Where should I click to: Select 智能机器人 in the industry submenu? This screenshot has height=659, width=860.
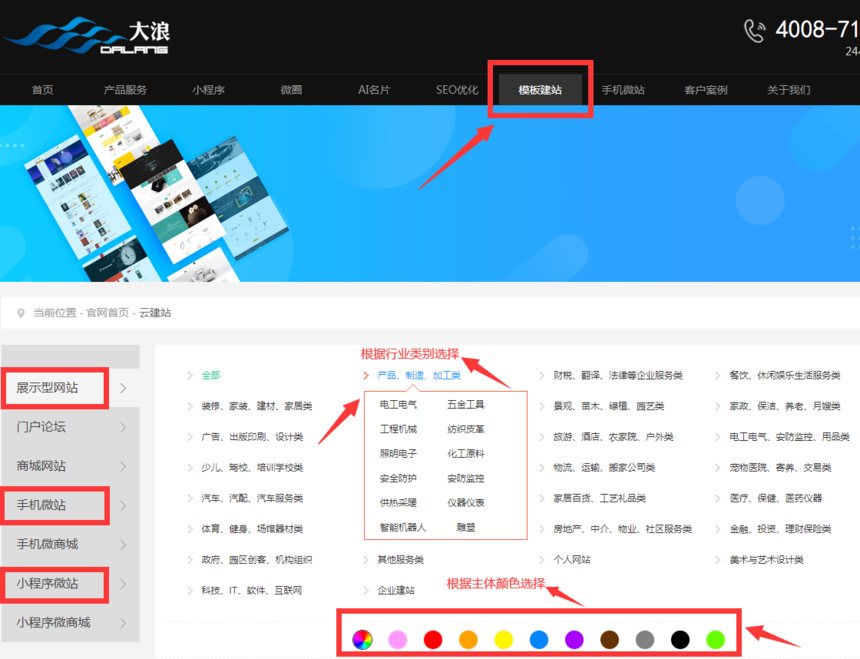(402, 527)
